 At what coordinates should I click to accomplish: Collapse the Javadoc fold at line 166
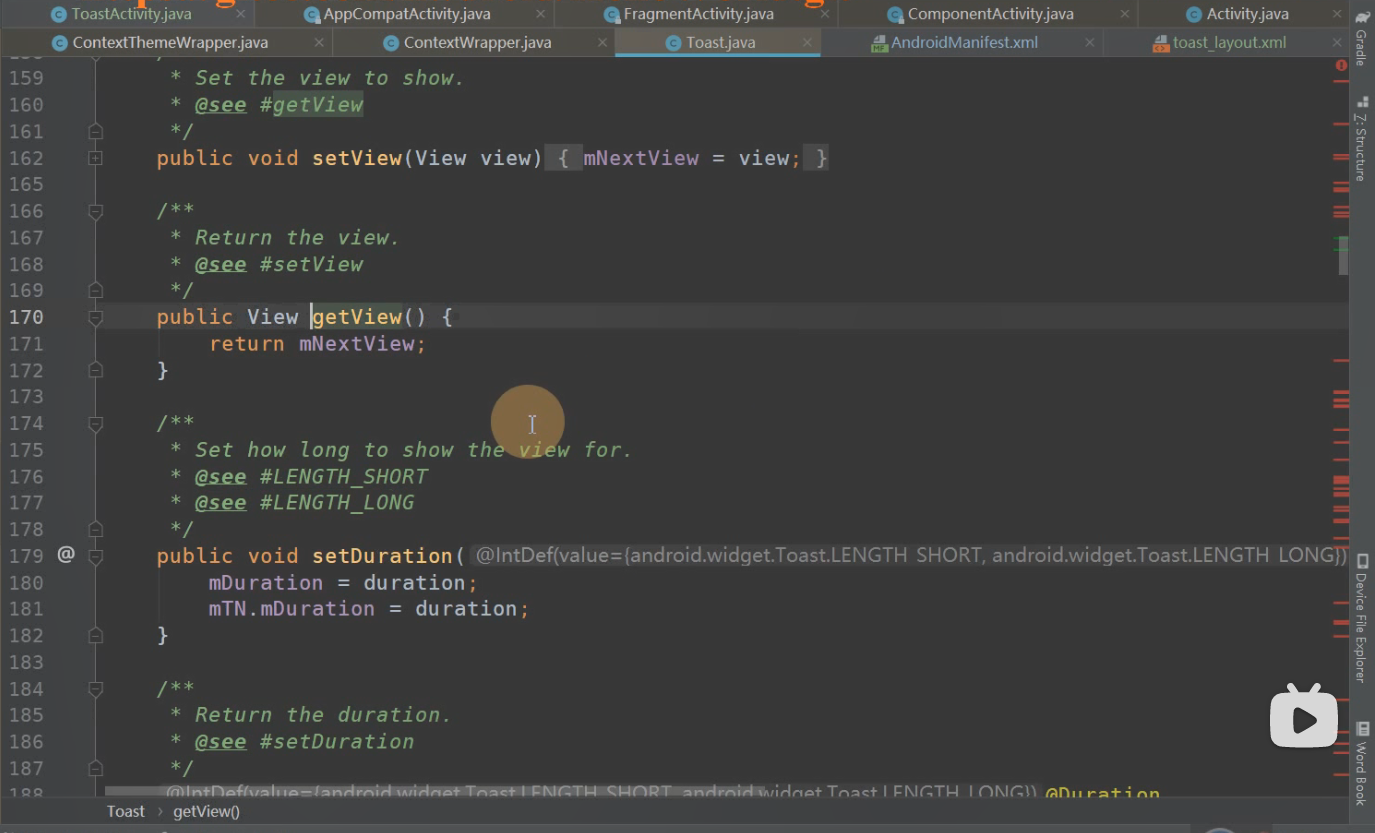[x=95, y=211]
